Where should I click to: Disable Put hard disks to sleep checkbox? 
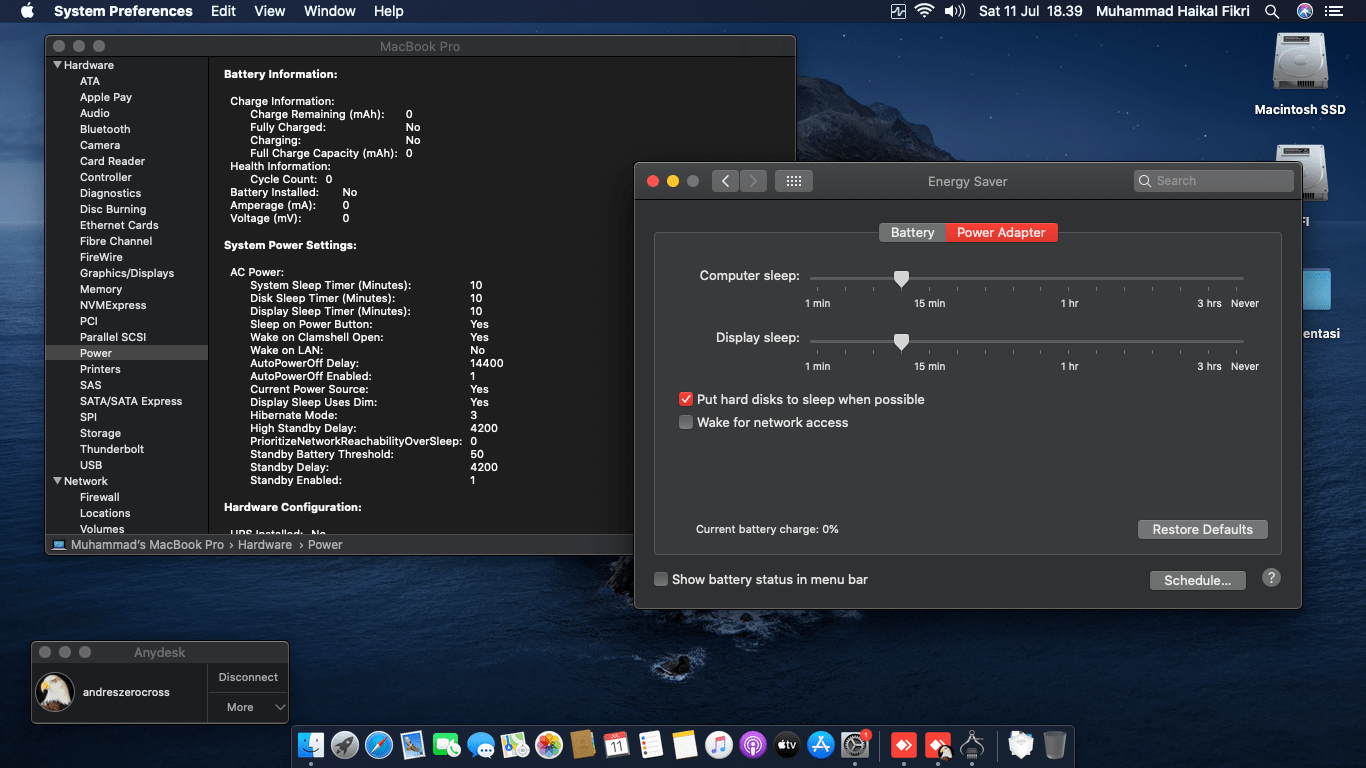pos(686,399)
